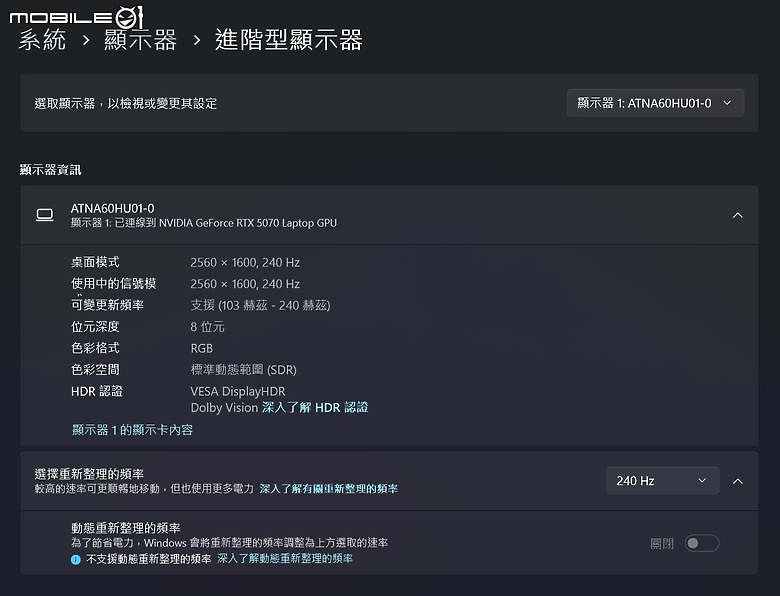Click the HDR 認證 label
This screenshot has width=780, height=596.
(x=97, y=392)
